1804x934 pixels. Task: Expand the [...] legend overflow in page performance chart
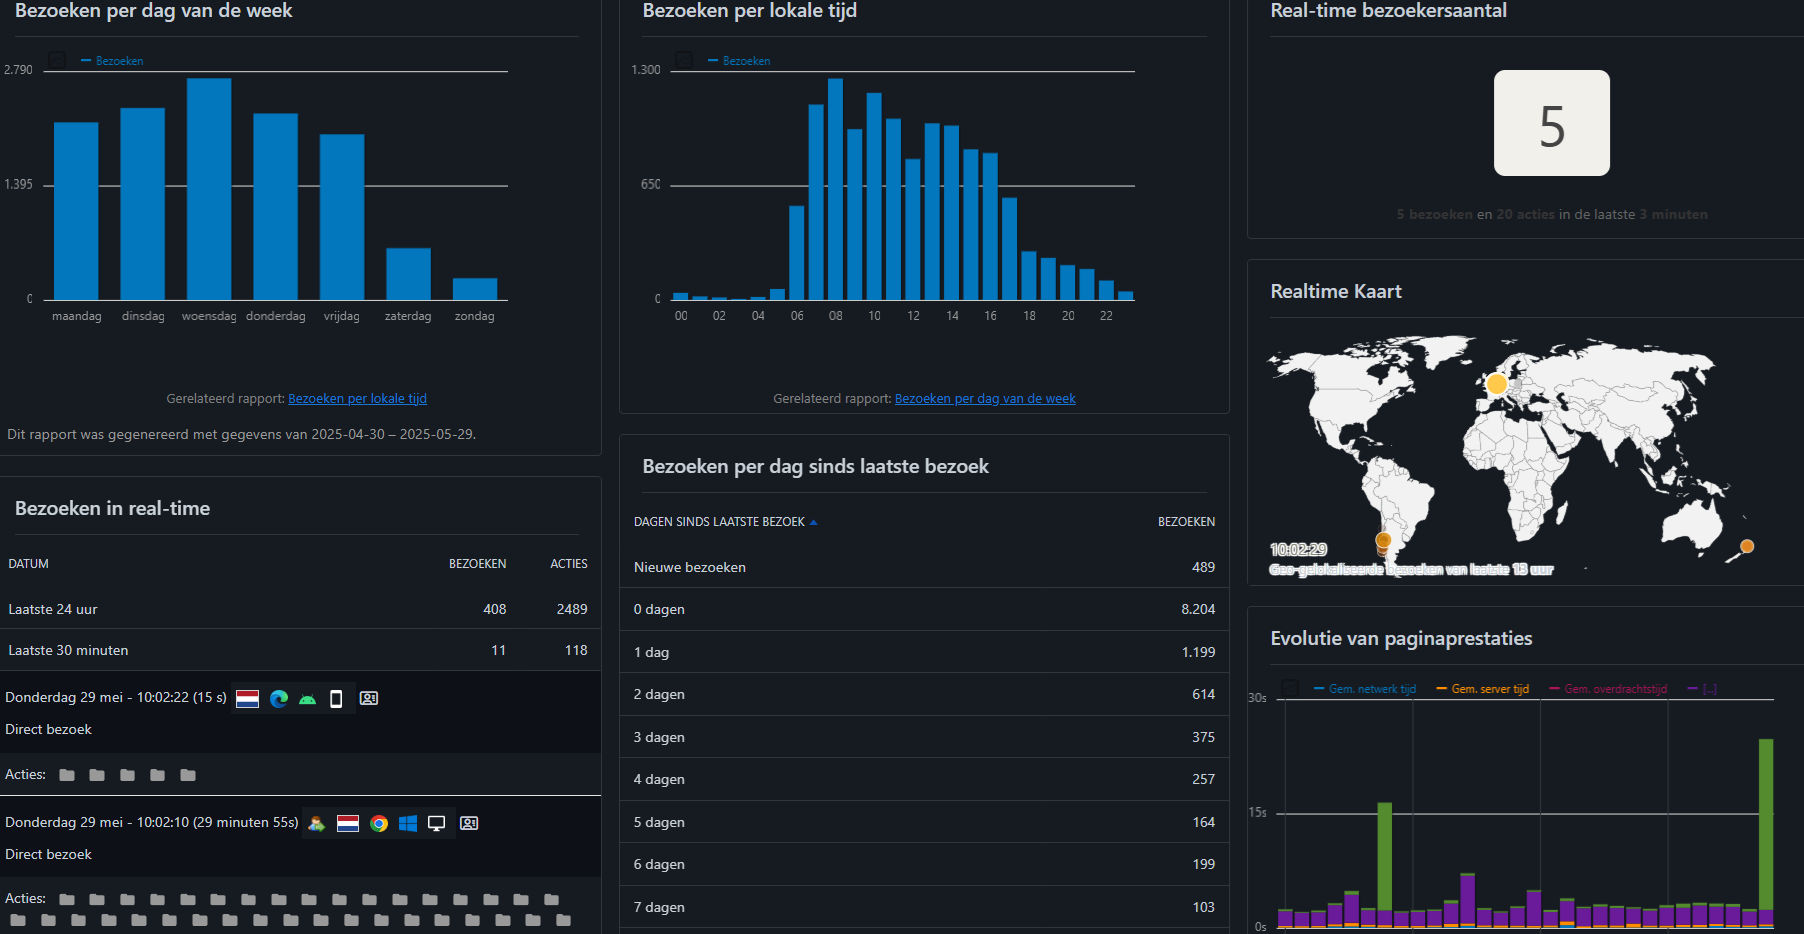pyautogui.click(x=1708, y=689)
